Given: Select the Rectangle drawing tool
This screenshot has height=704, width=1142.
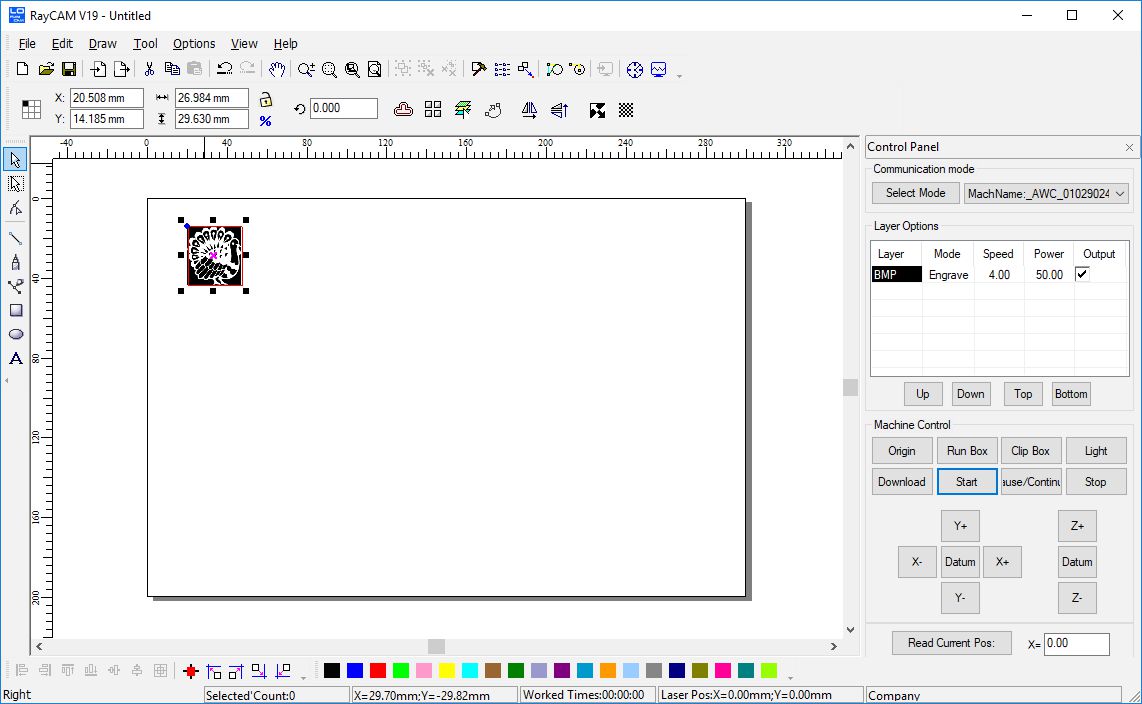Looking at the screenshot, I should pos(16,310).
